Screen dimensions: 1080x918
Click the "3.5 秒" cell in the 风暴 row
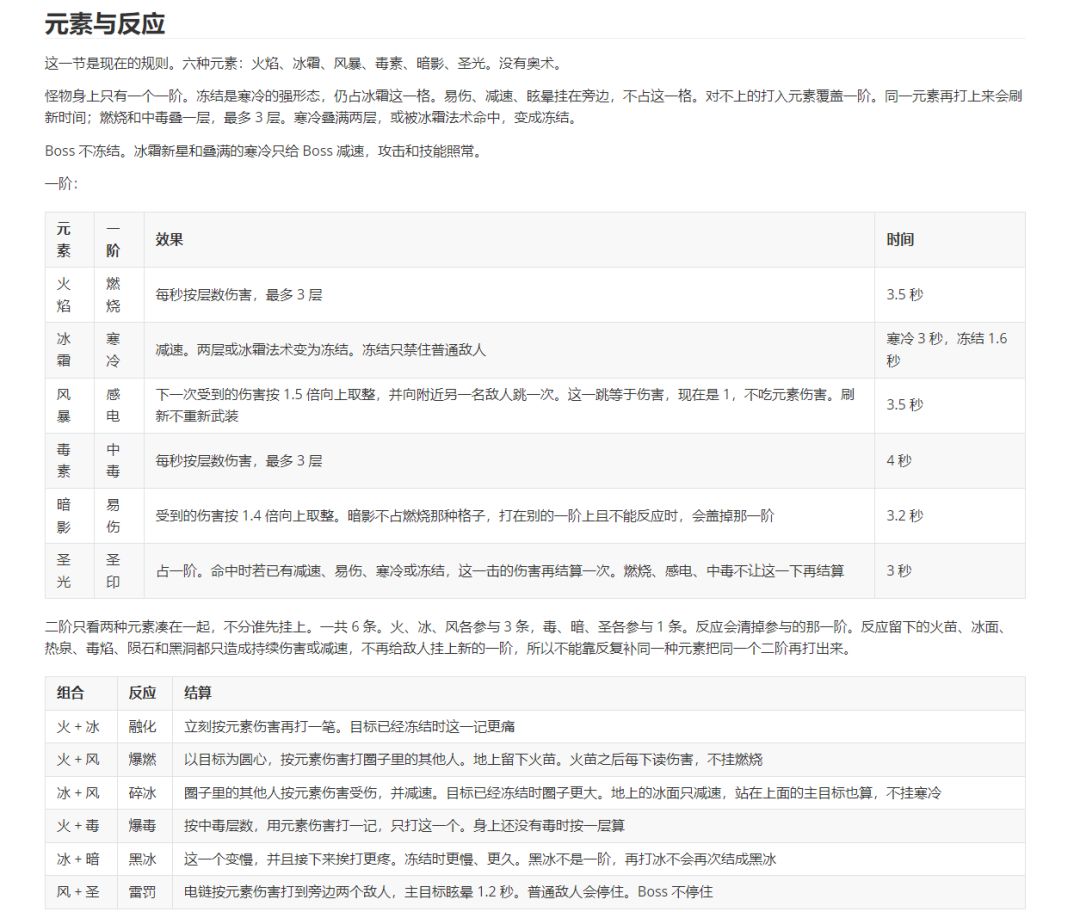coord(950,406)
